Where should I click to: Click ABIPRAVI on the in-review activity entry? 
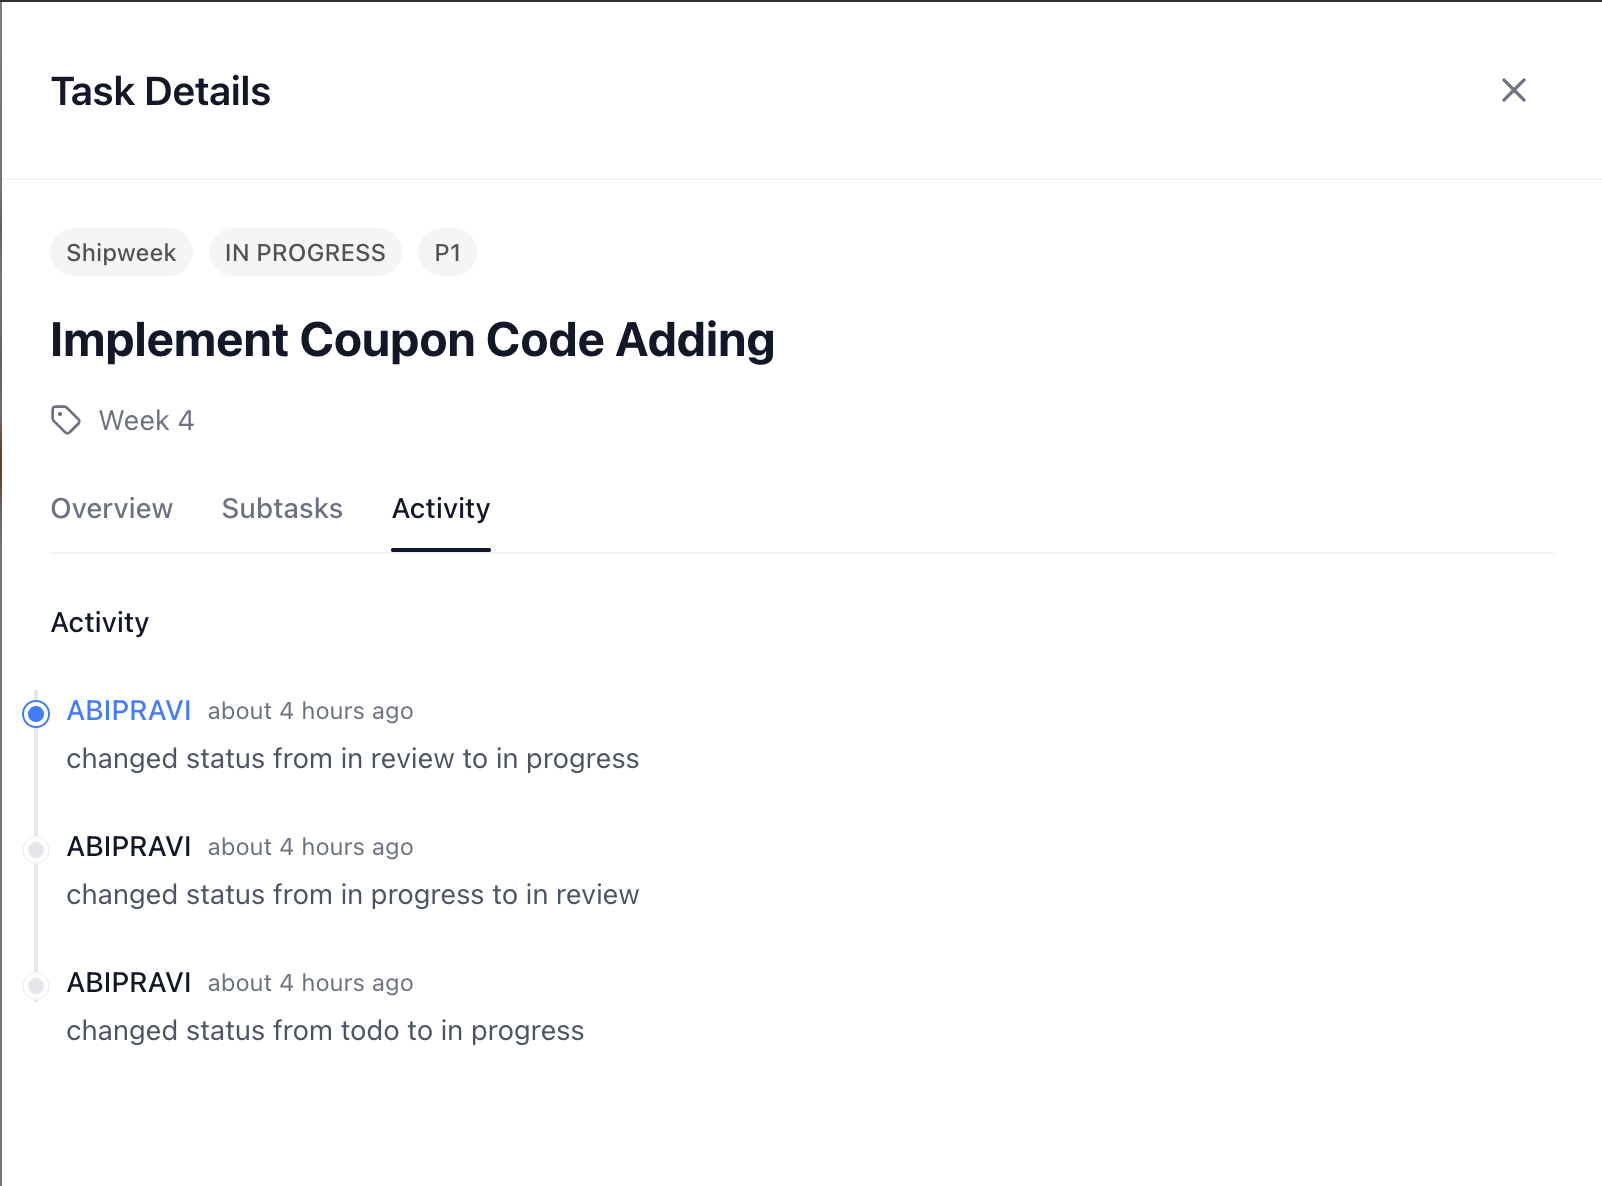(x=129, y=846)
